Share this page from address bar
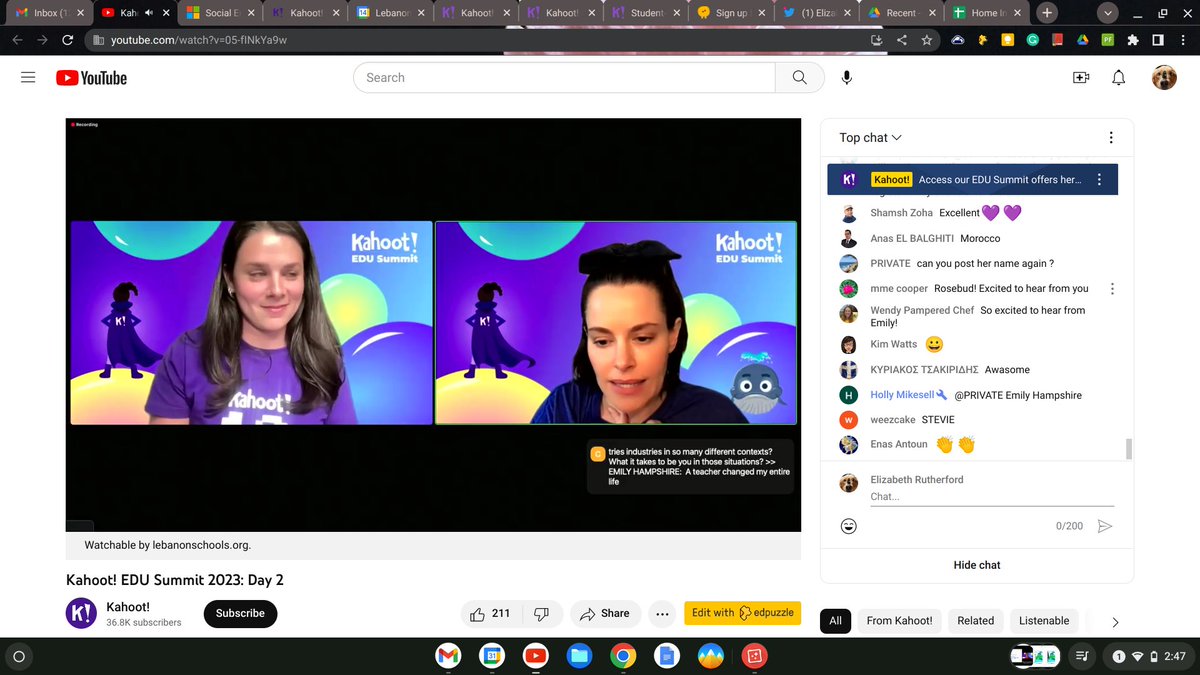The width and height of the screenshot is (1200, 675). [902, 40]
